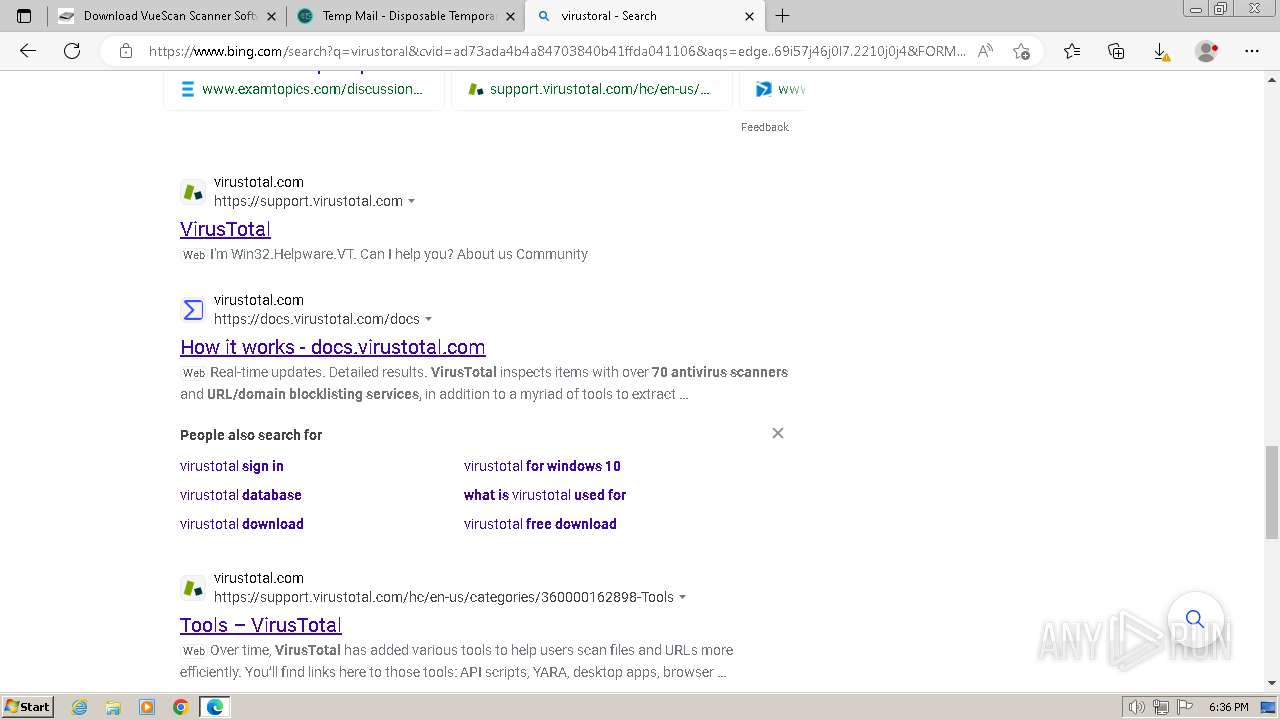Close the virustoral Search tab
This screenshot has height=720, width=1280.
pos(749,16)
